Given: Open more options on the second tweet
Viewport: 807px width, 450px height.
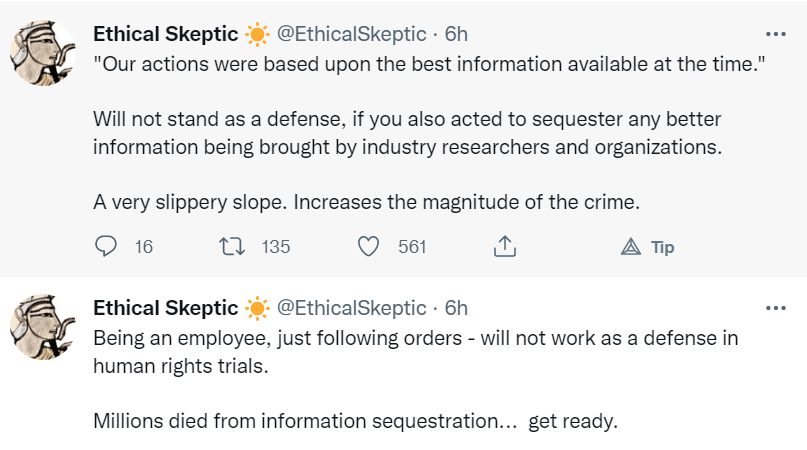Looking at the screenshot, I should [774, 308].
